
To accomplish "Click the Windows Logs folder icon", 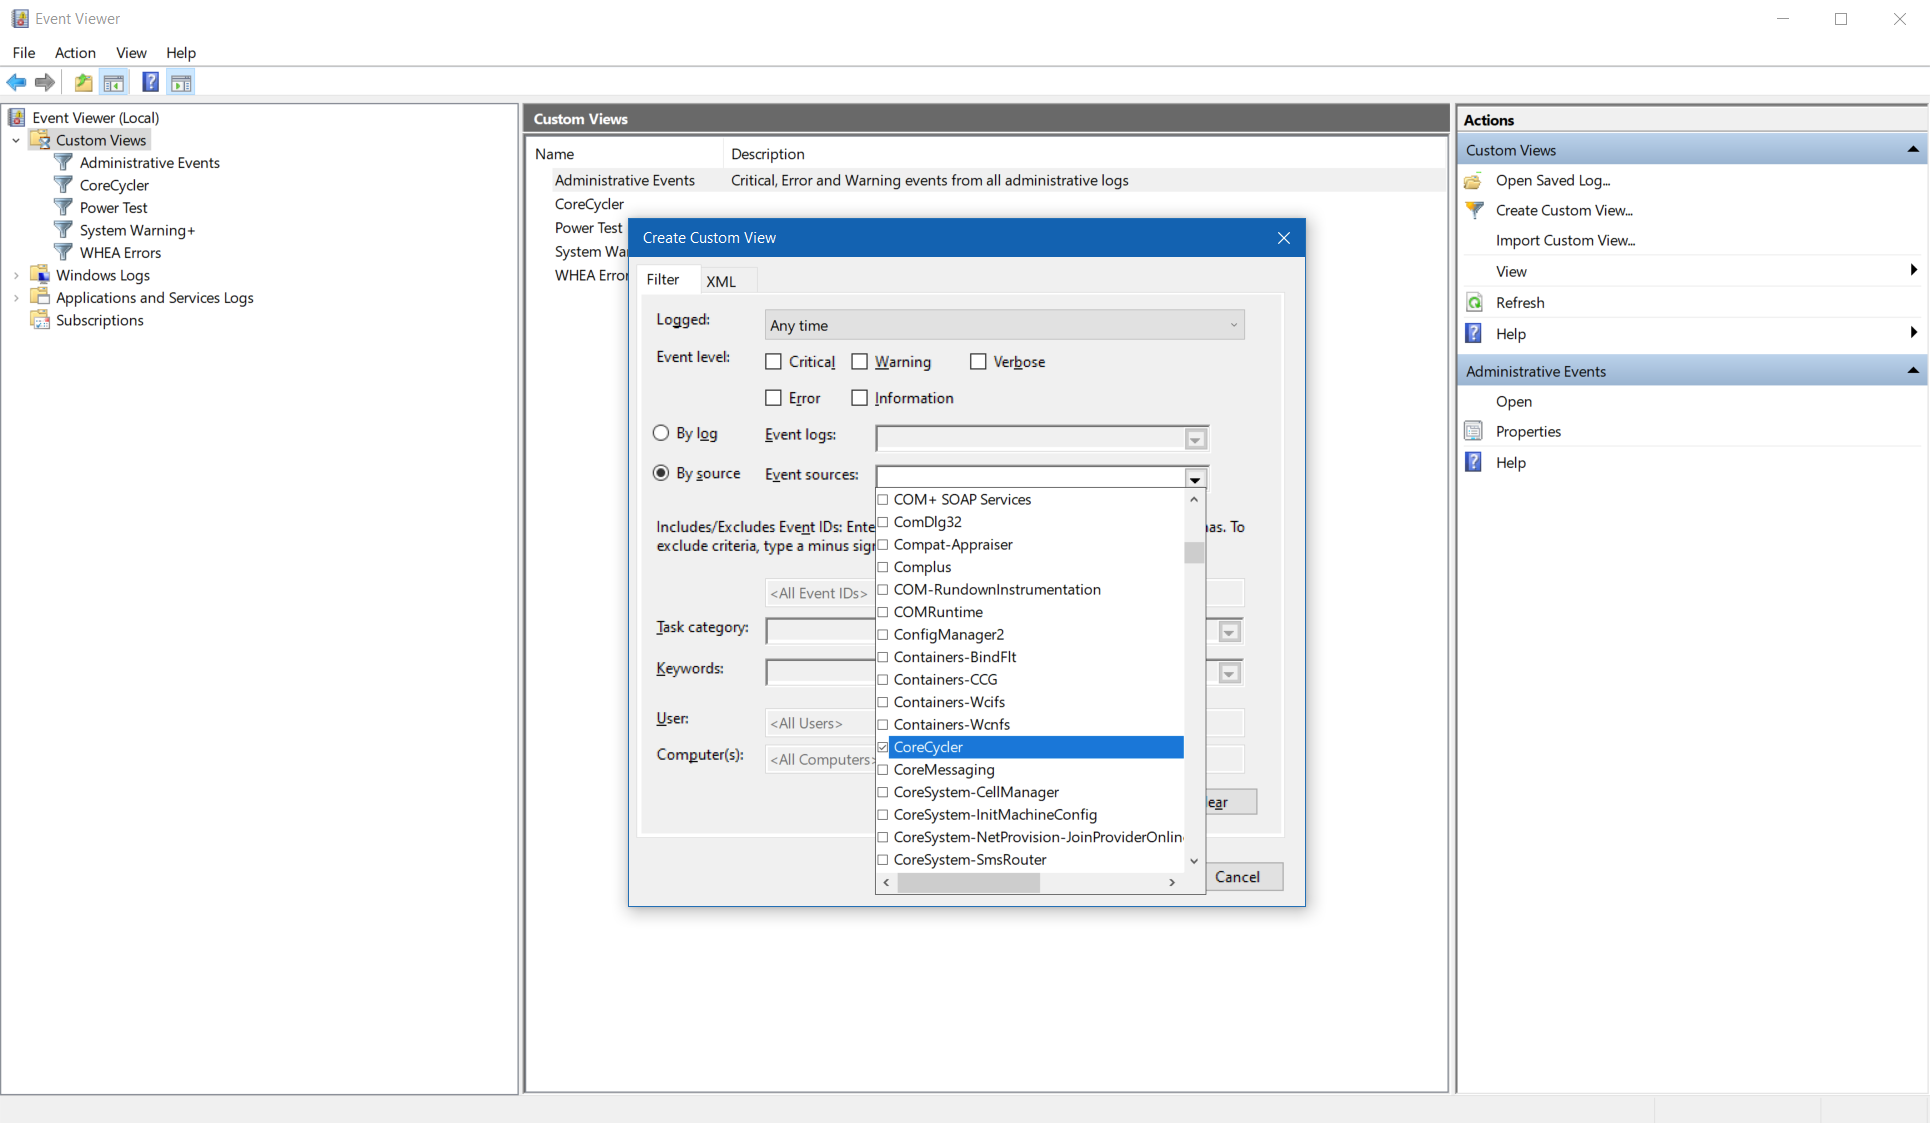I will tap(40, 274).
